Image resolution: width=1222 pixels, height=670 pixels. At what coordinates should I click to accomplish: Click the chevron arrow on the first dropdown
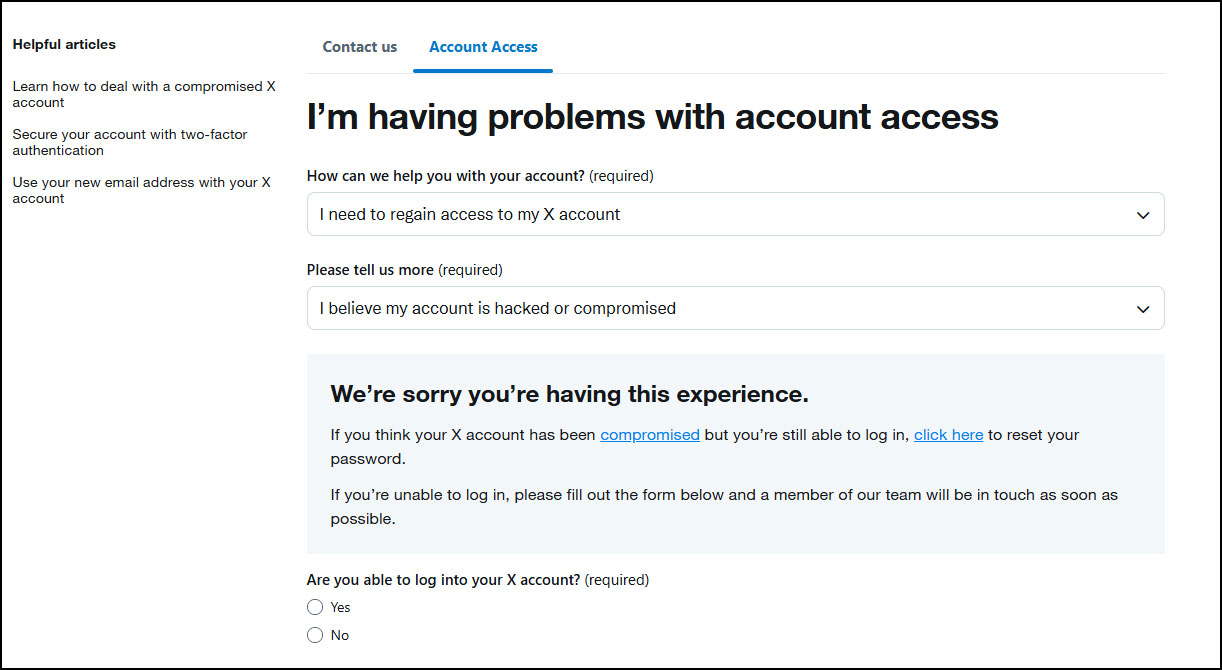click(x=1143, y=215)
